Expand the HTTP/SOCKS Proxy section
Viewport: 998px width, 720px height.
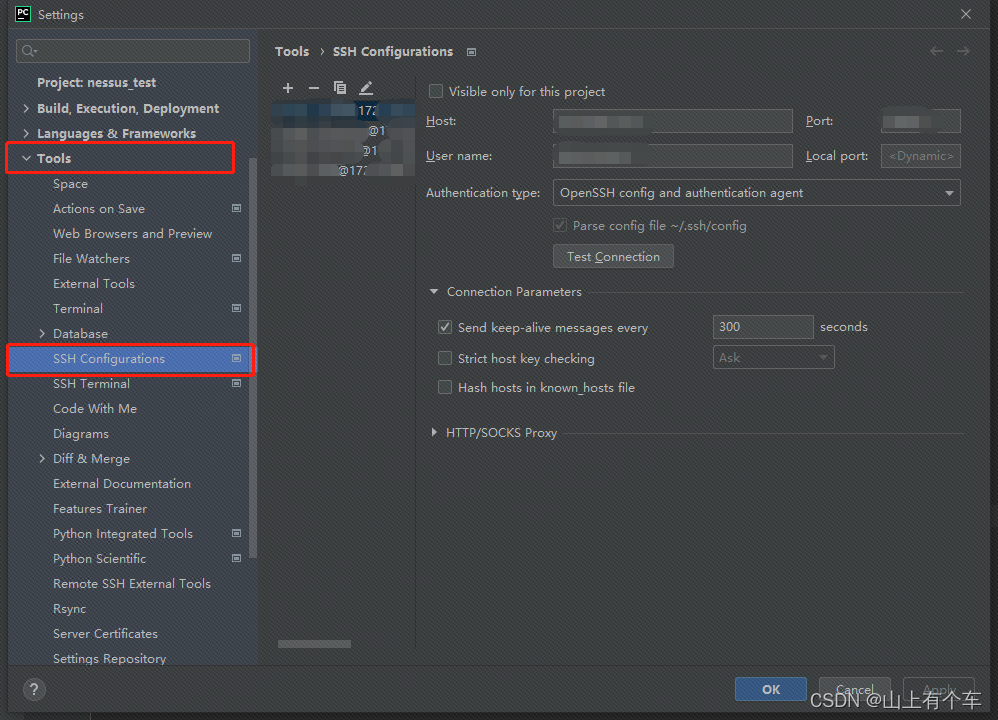(434, 432)
